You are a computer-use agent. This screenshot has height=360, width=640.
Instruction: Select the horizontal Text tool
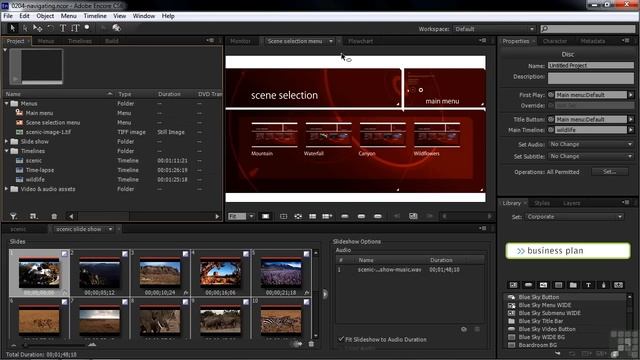pyautogui.click(x=63, y=28)
